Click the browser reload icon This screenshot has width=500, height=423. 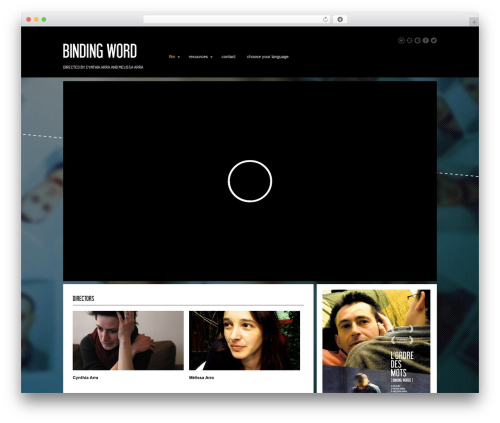click(x=325, y=20)
